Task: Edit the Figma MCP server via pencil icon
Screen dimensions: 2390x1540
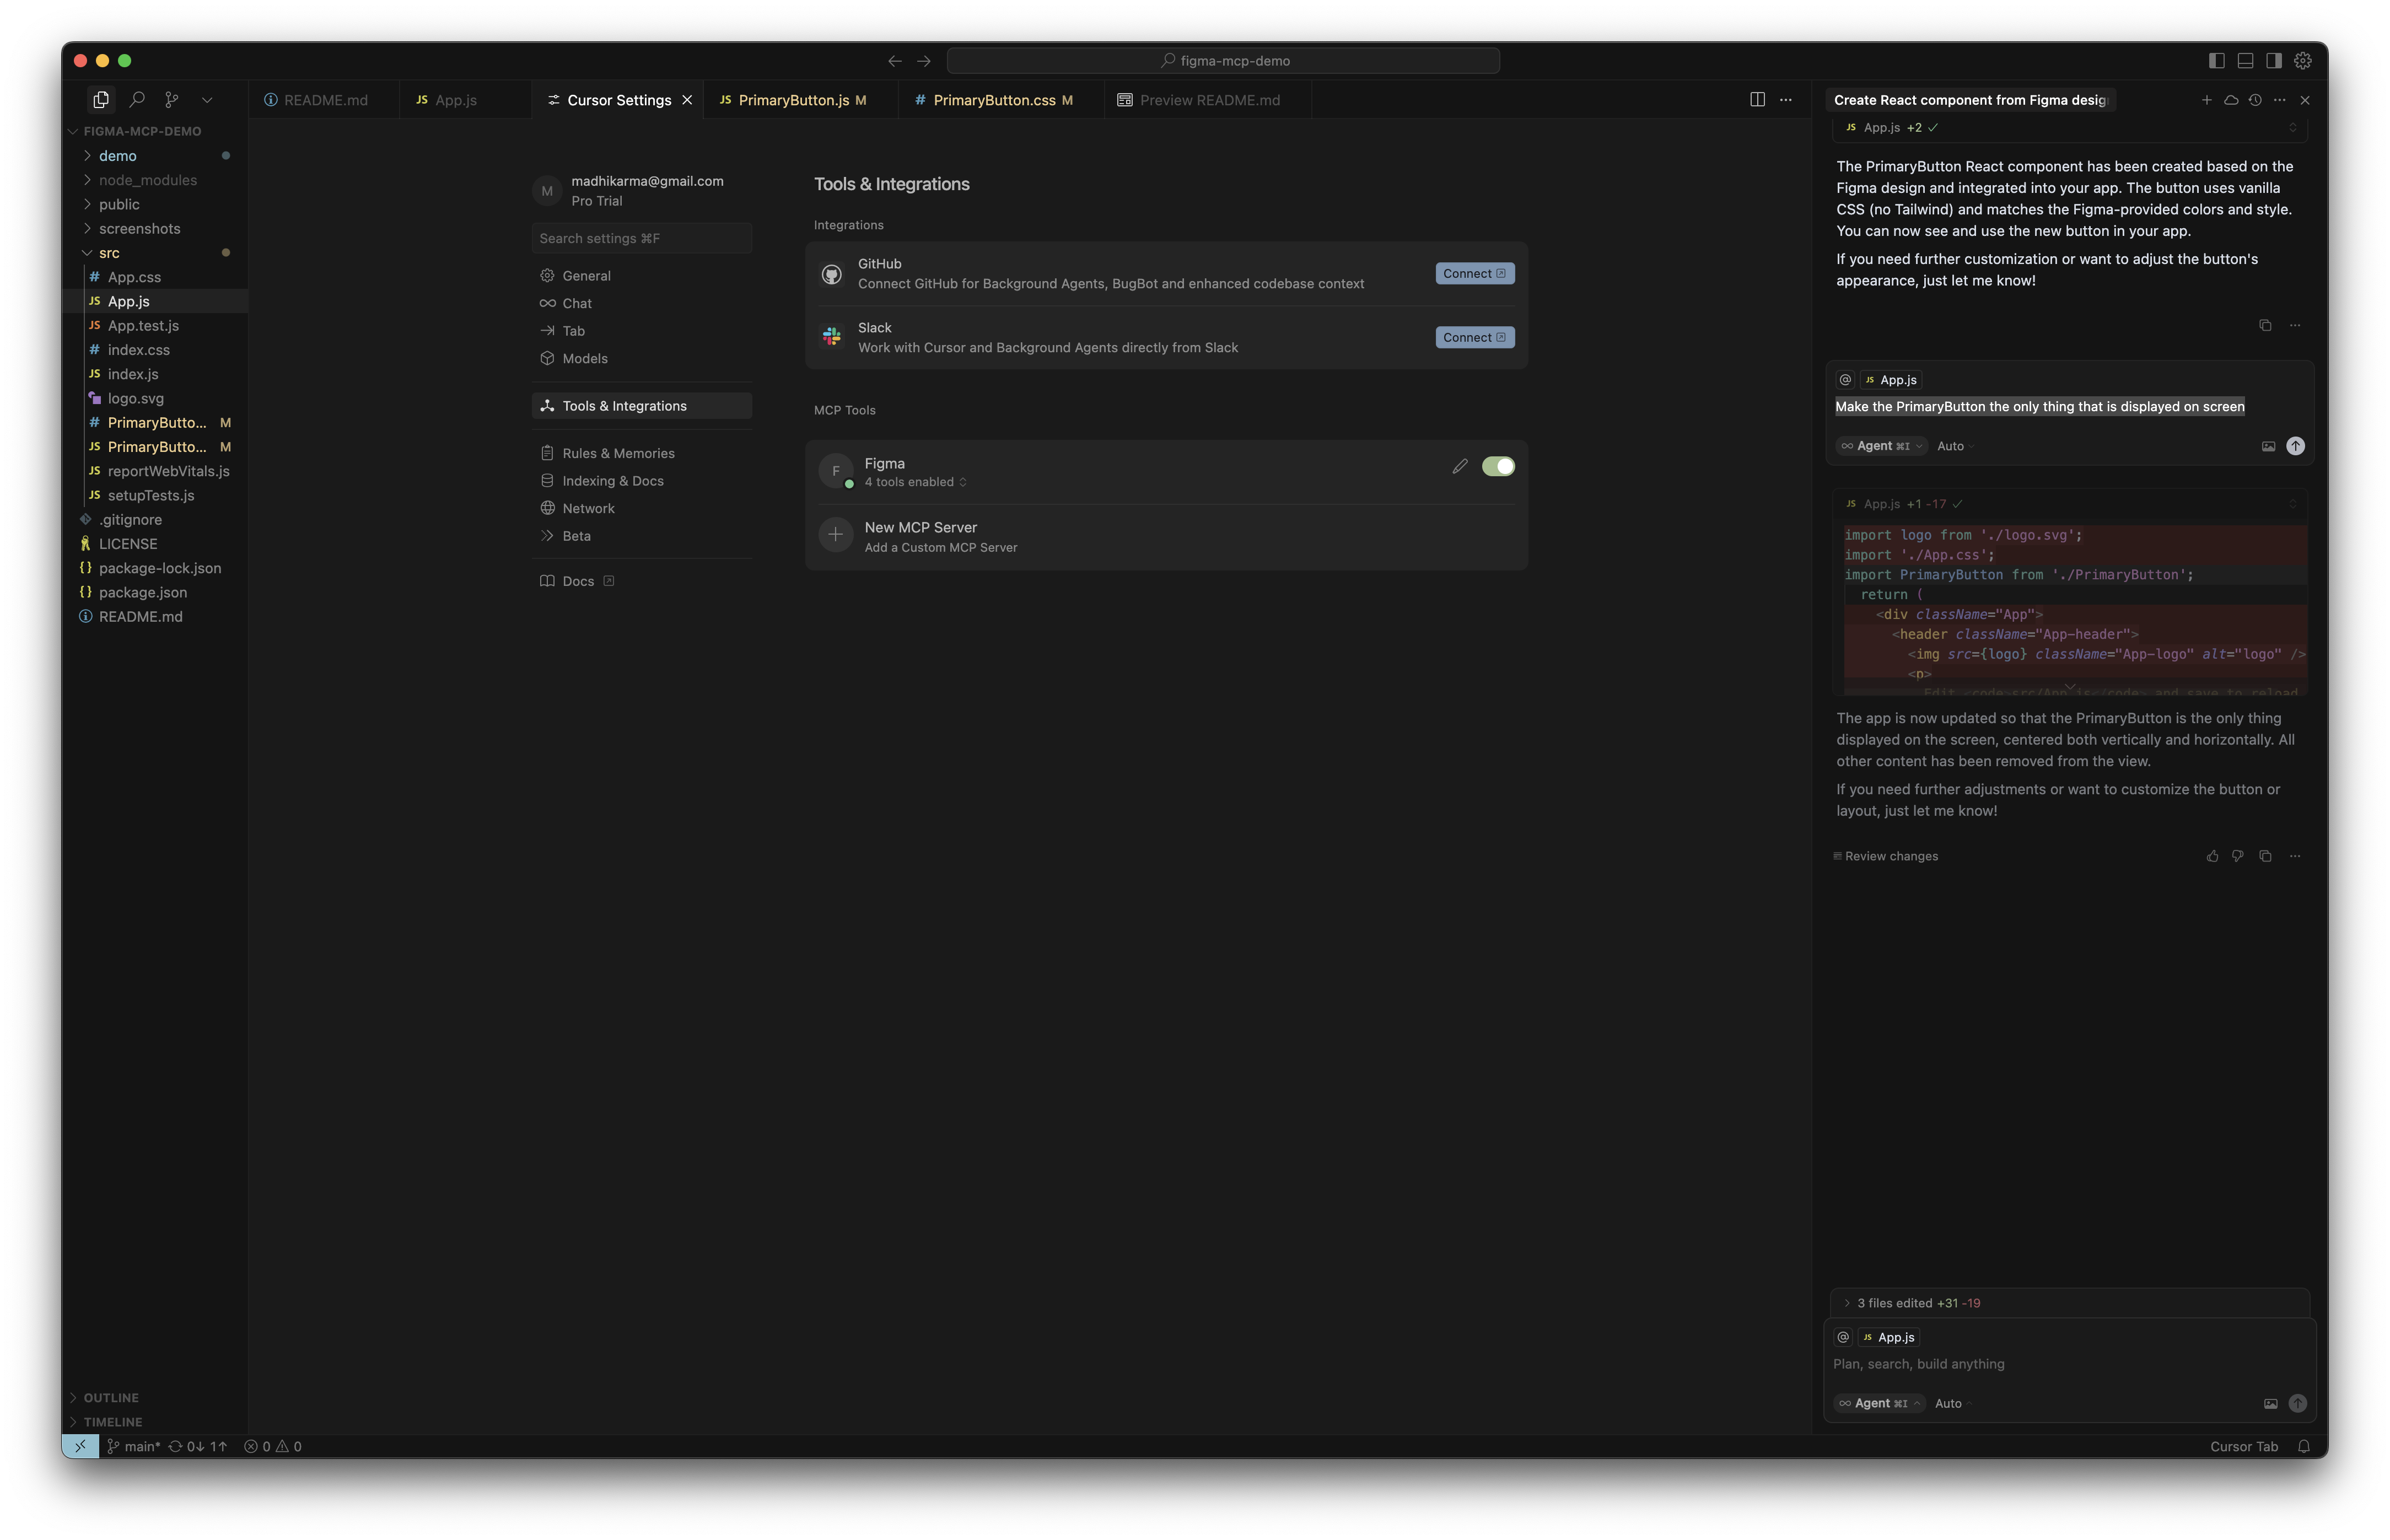Action: 1460,465
